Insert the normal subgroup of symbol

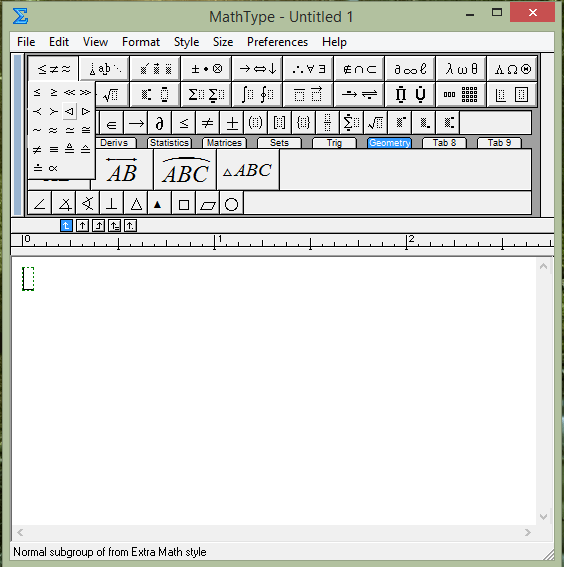pyautogui.click(x=69, y=111)
